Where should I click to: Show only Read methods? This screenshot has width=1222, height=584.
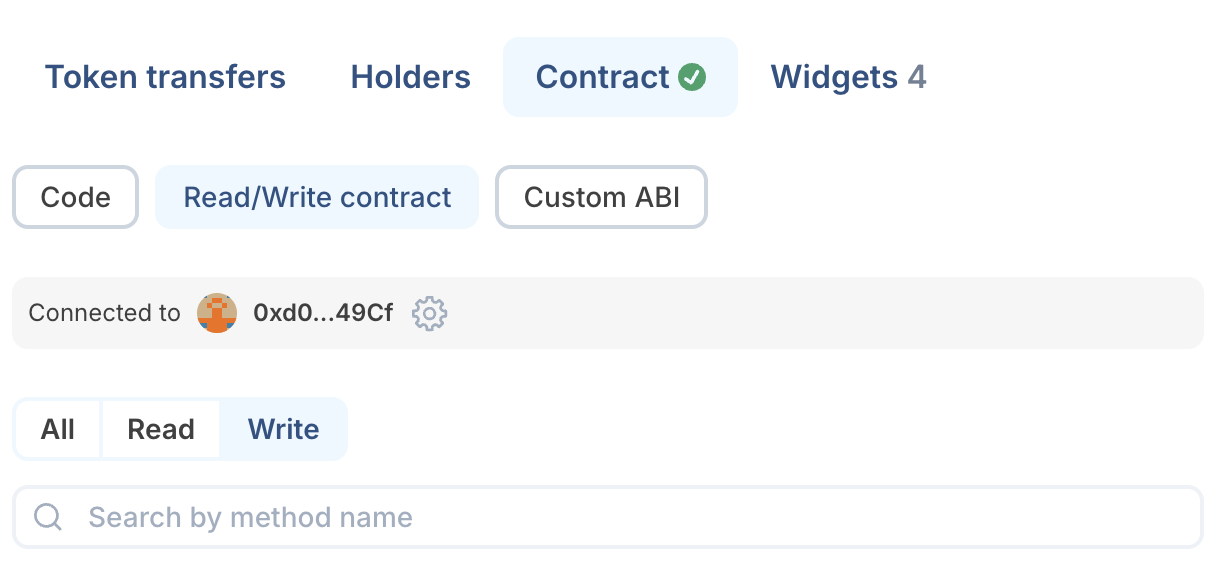click(160, 429)
